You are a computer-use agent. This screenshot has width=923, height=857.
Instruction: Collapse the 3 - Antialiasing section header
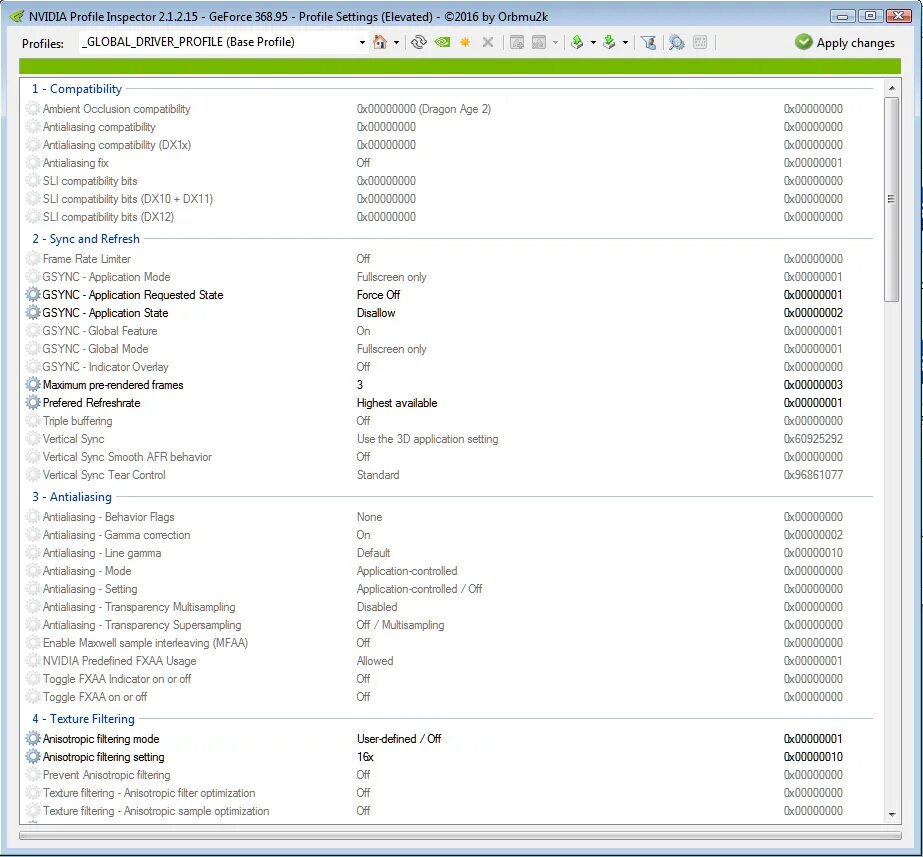pos(72,497)
